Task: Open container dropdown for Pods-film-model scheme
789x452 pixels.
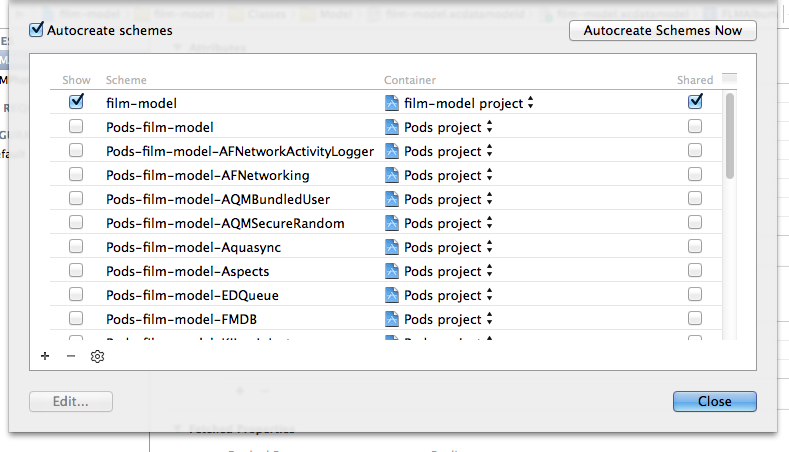Action: click(x=490, y=127)
